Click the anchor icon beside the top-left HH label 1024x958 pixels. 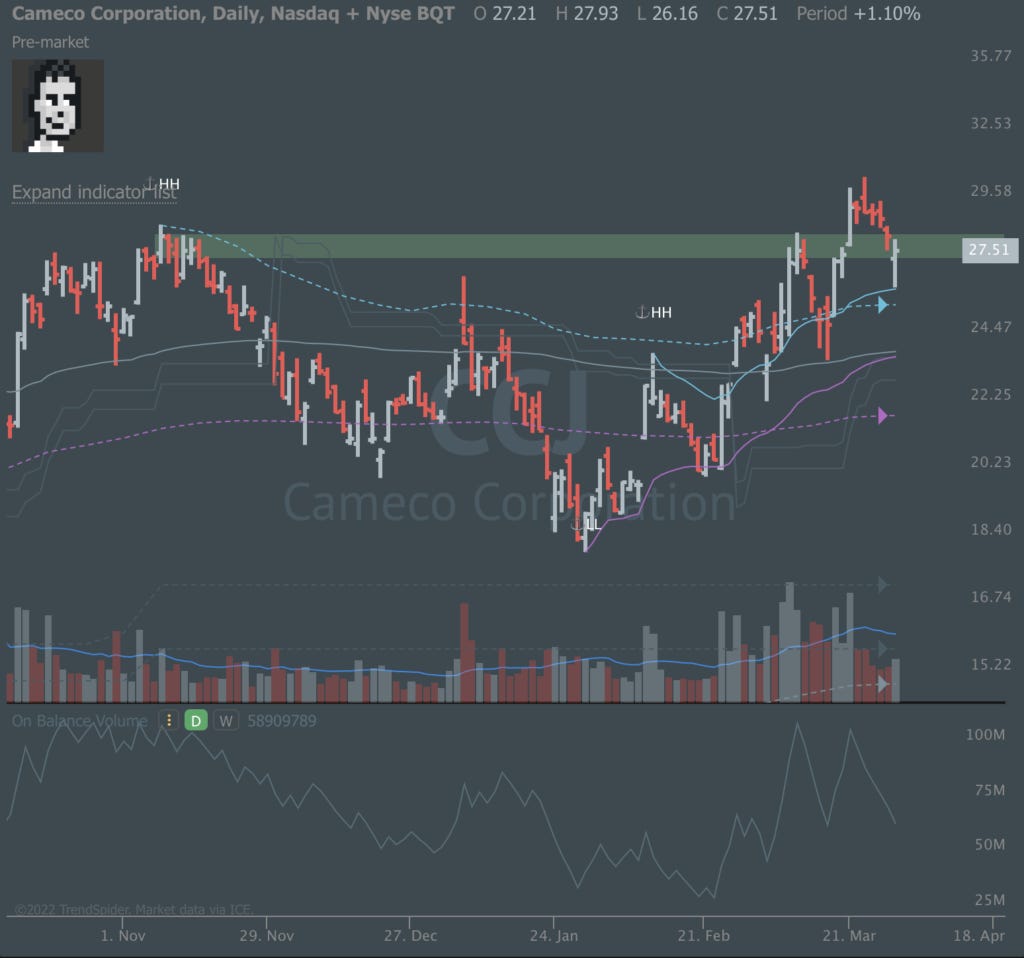point(150,183)
